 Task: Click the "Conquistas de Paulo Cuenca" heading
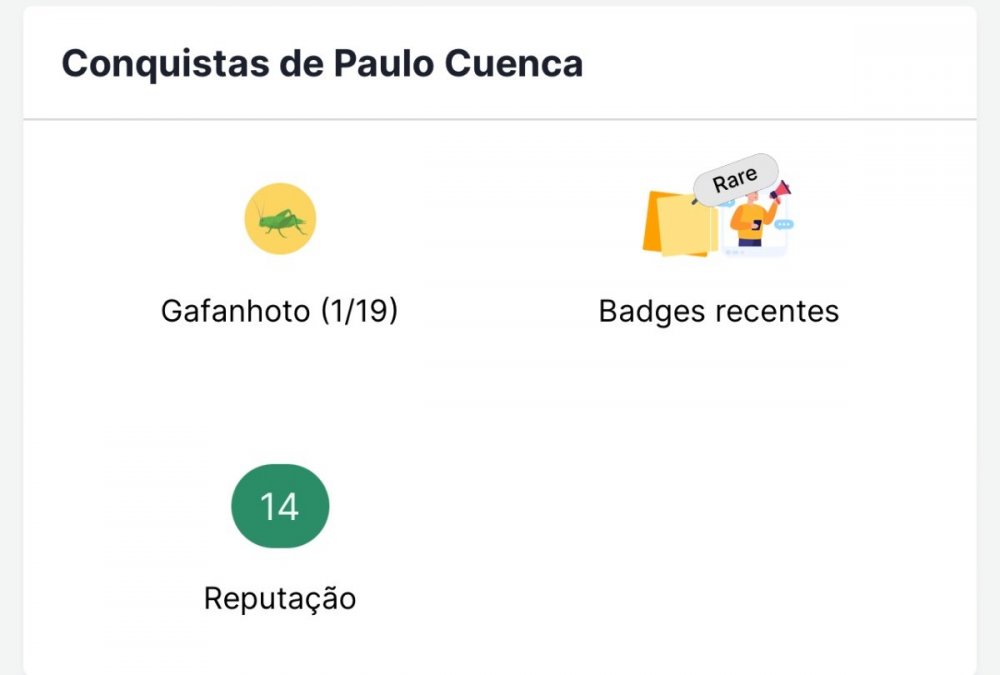pos(322,64)
